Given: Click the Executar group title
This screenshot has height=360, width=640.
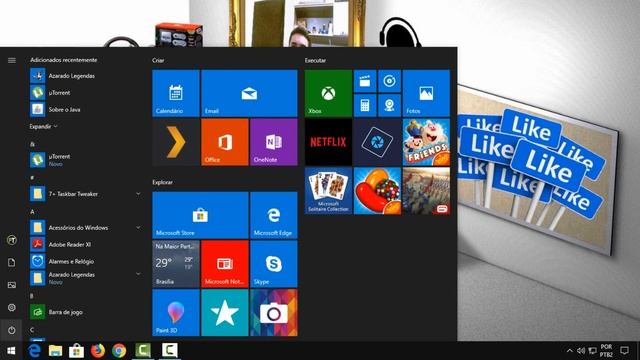Looking at the screenshot, I should [x=315, y=60].
